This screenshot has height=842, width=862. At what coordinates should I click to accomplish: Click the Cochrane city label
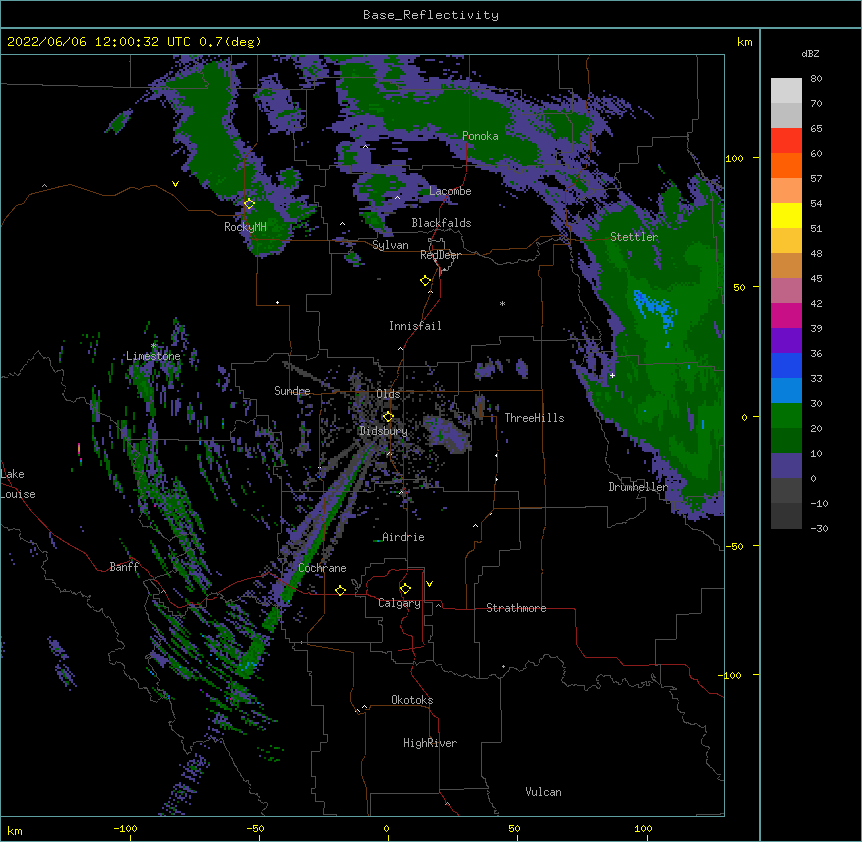(x=322, y=568)
